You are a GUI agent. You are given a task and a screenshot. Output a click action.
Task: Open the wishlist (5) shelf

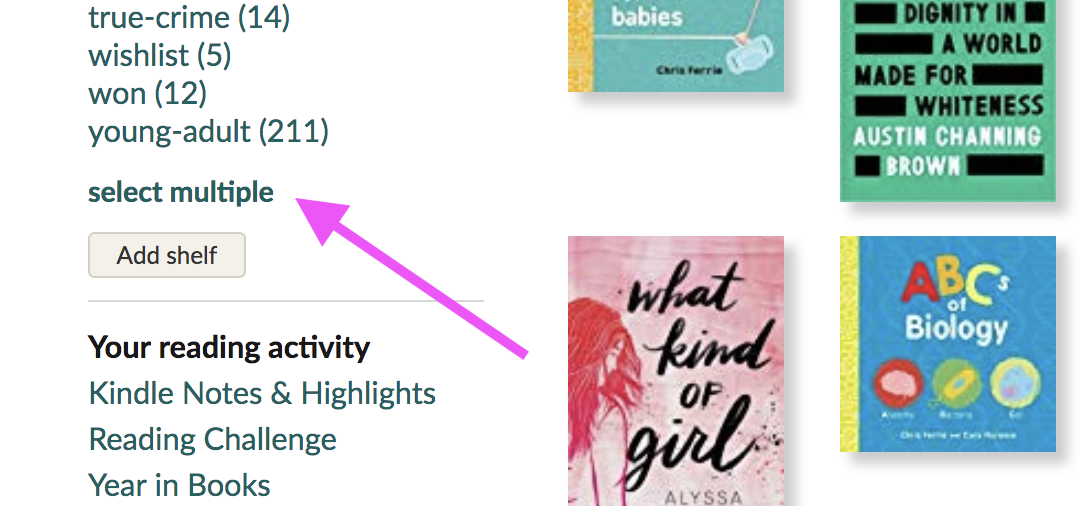click(x=159, y=55)
